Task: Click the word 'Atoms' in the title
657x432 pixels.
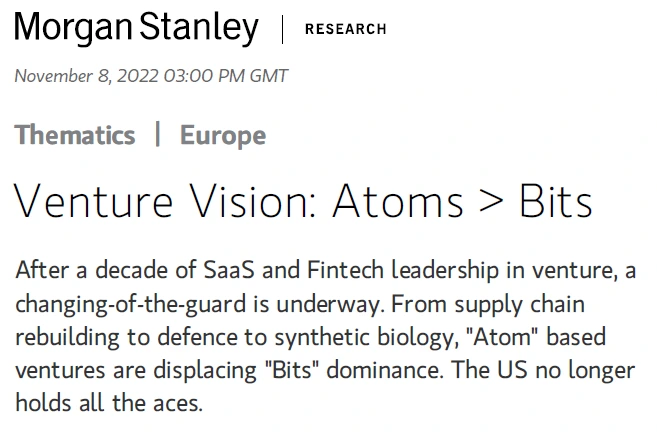Action: coord(398,202)
